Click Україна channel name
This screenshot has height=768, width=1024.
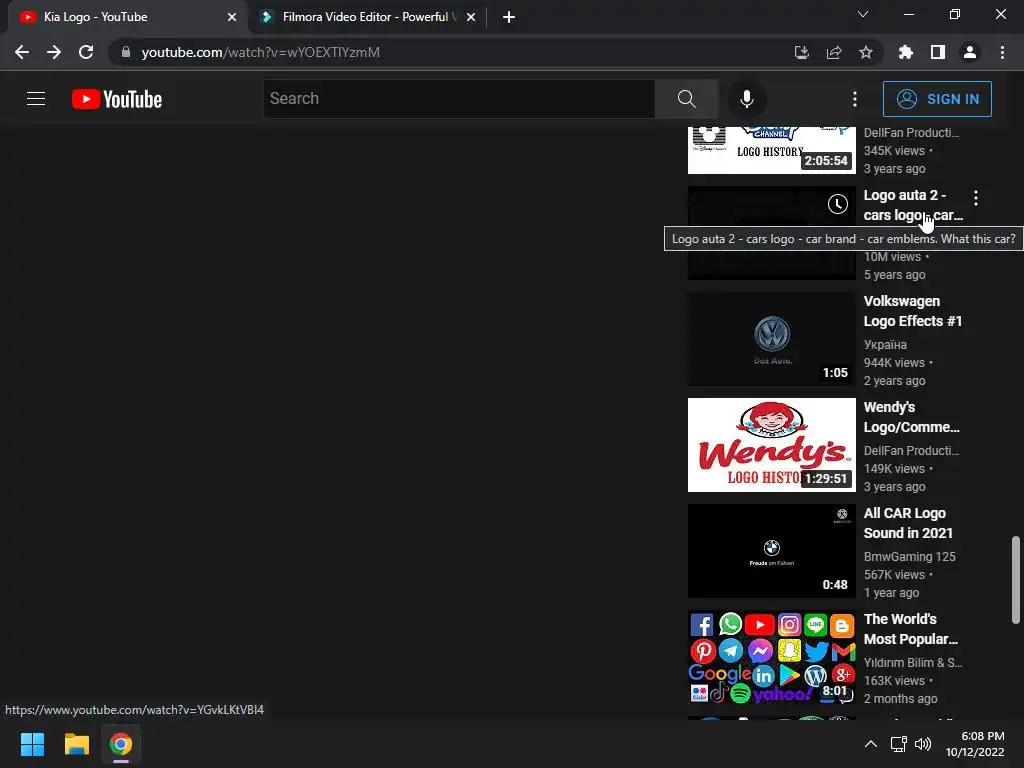885,344
